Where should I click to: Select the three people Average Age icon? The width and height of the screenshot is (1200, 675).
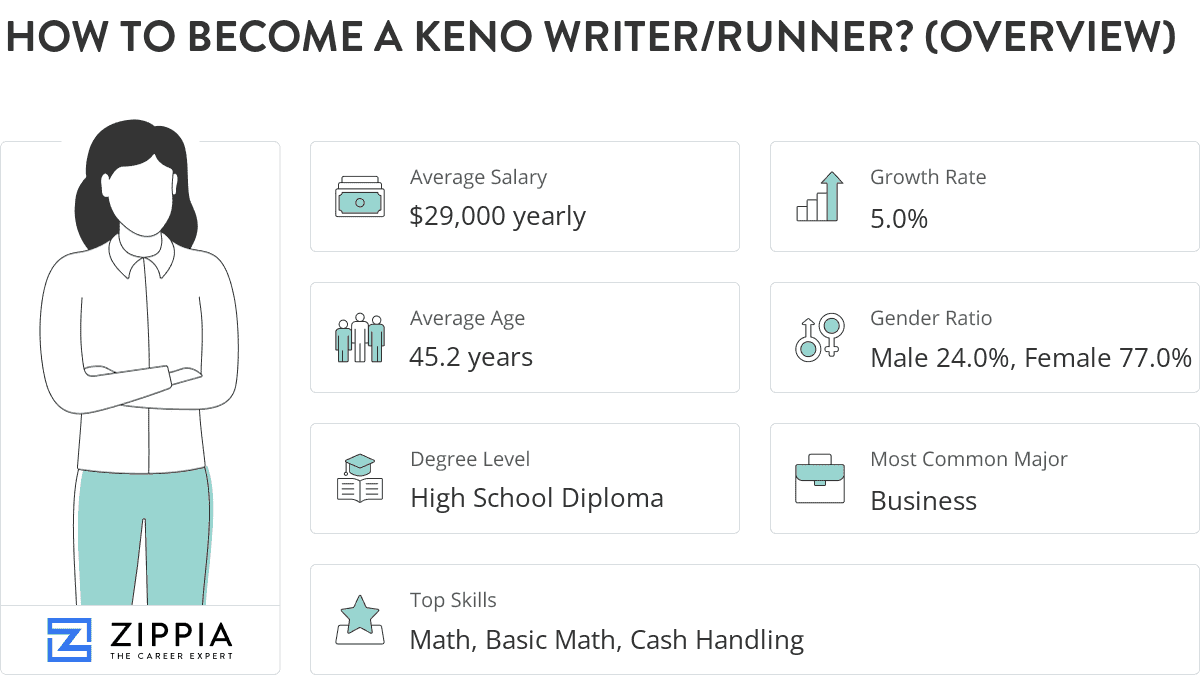[359, 337]
